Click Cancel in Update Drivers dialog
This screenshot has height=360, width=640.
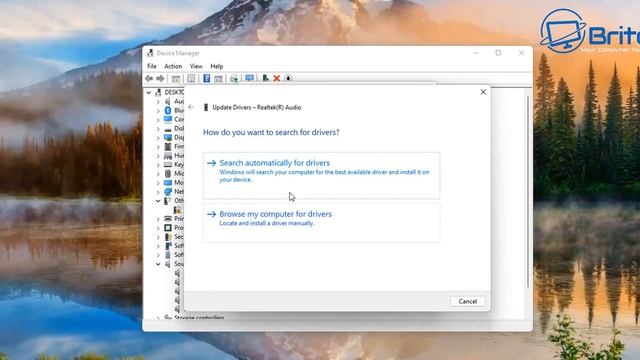[x=467, y=301]
